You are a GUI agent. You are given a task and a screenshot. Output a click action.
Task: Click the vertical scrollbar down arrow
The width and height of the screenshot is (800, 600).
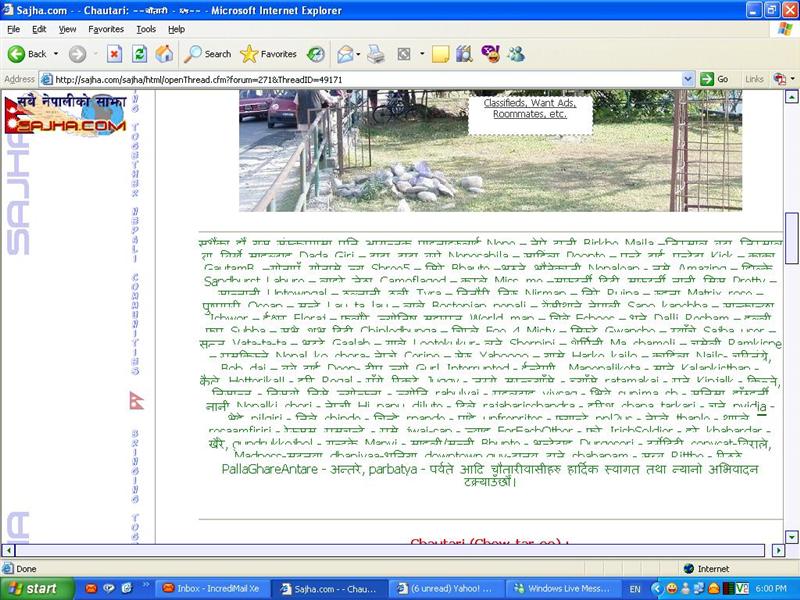[792, 535]
